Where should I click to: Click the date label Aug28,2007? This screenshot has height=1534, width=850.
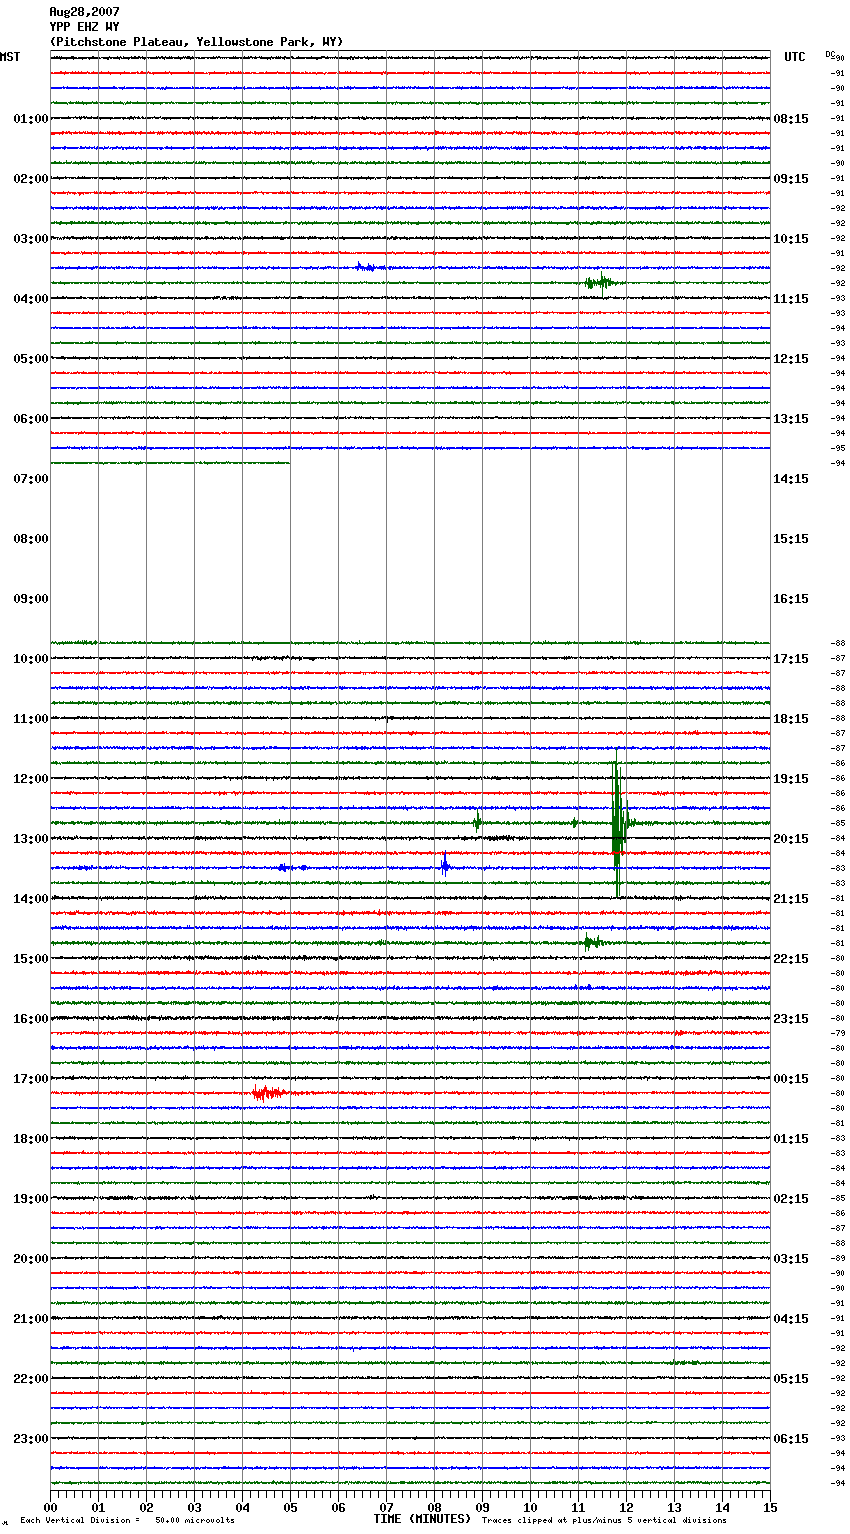[84, 12]
